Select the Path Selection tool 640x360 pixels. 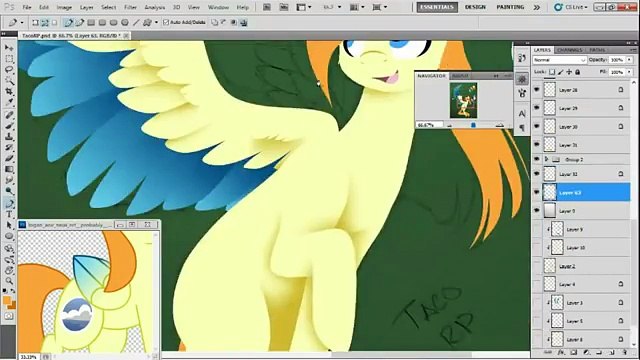click(x=9, y=225)
